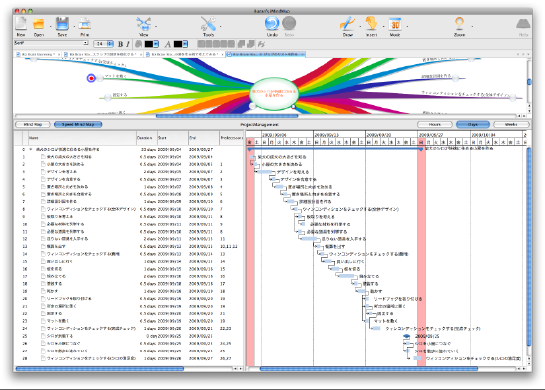Viewport: 545px width, 390px height.
Task: Select the Draw pen icon
Action: click(x=347, y=24)
